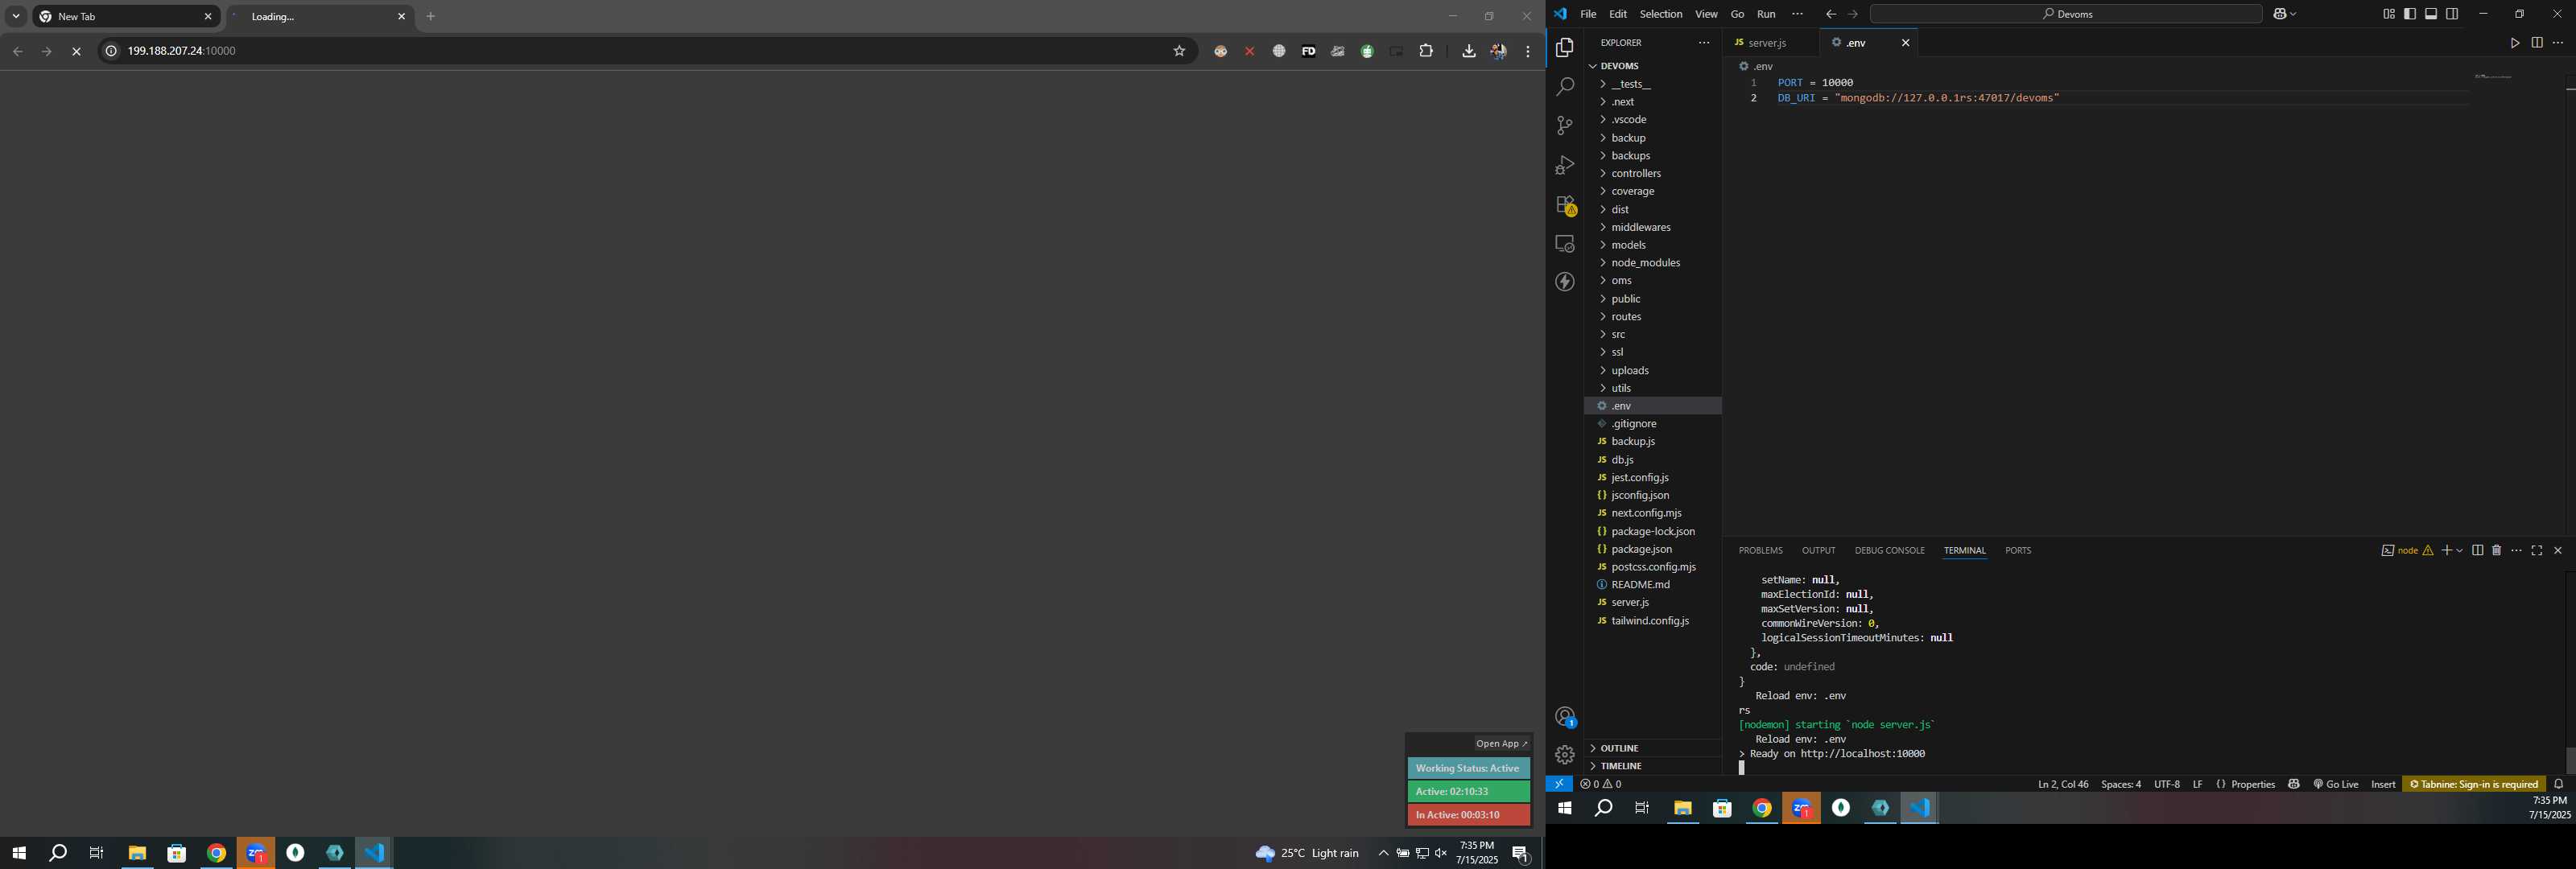This screenshot has width=2576, height=869.
Task: Open the Search view in VS Code activity bar
Action: tap(1565, 87)
